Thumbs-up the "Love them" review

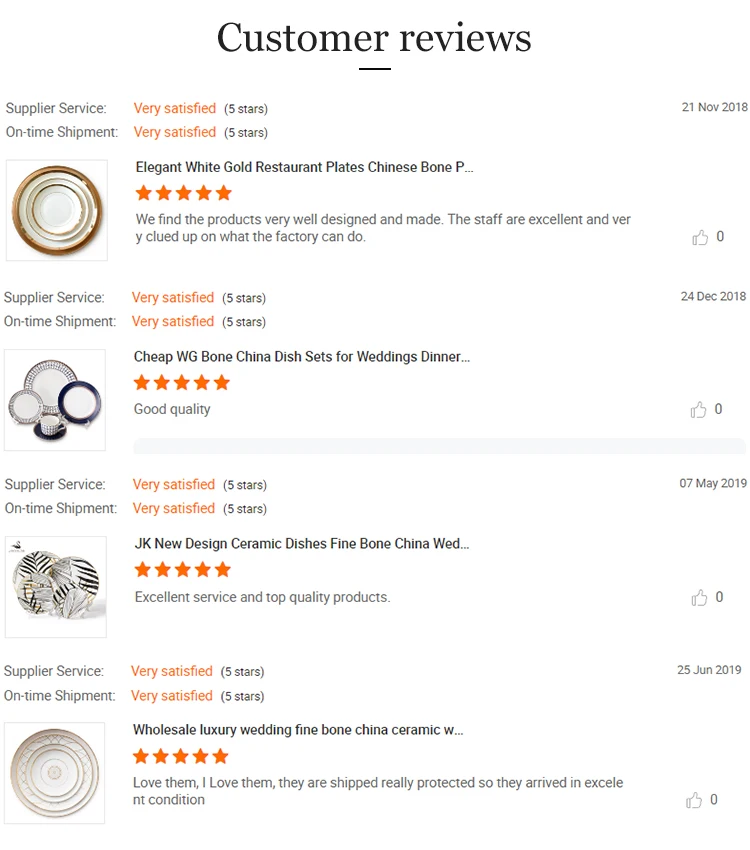694,800
